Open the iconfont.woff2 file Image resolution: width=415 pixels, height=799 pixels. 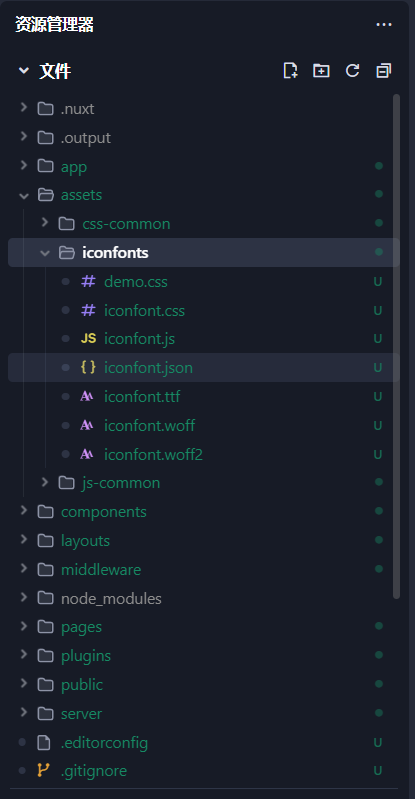[153, 454]
